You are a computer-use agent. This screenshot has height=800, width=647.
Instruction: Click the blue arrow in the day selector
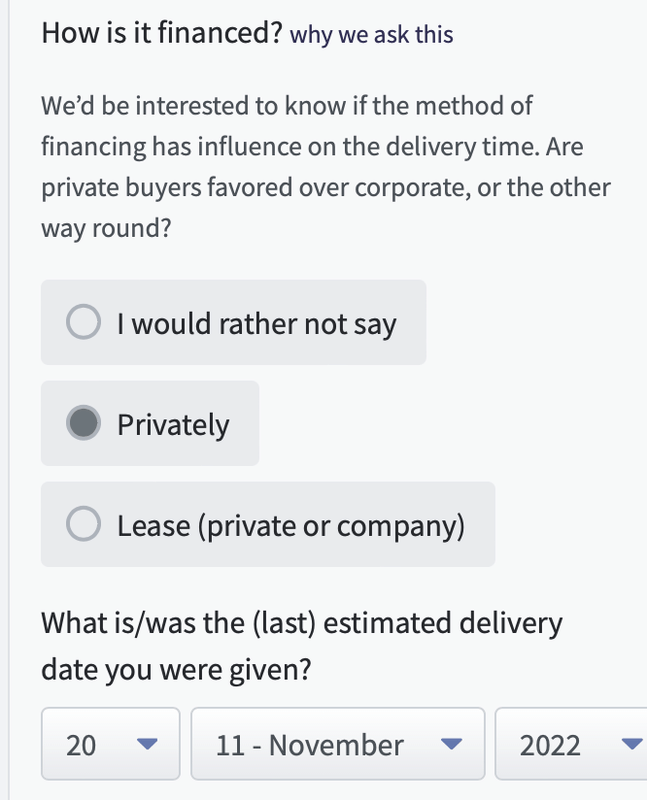coord(147,744)
